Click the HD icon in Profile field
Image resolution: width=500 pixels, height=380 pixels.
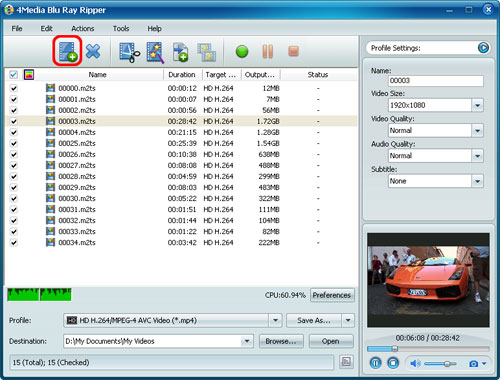[x=72, y=320]
